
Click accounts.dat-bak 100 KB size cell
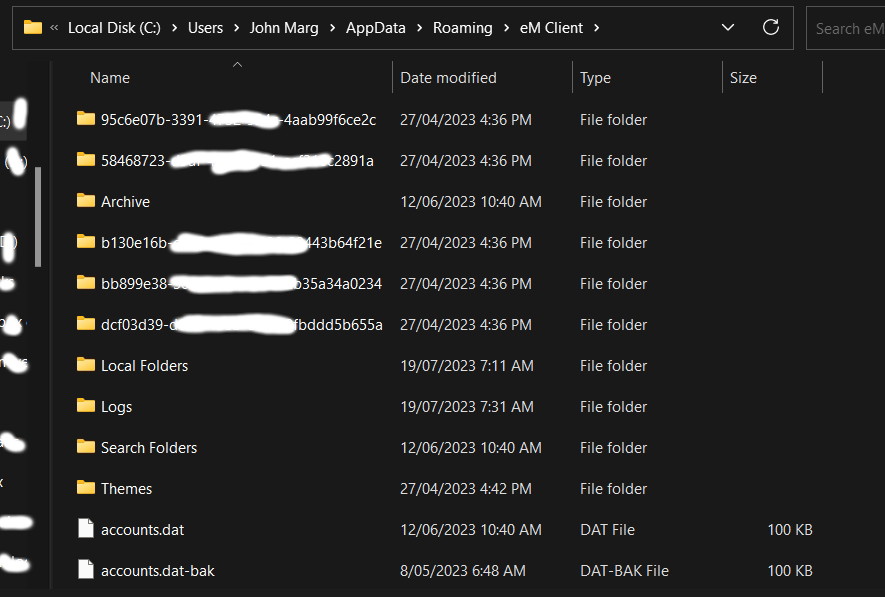tap(790, 571)
